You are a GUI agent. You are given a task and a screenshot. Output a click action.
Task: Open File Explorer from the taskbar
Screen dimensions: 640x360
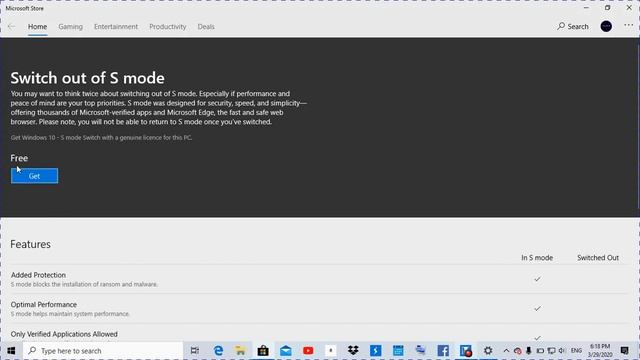tap(240, 351)
